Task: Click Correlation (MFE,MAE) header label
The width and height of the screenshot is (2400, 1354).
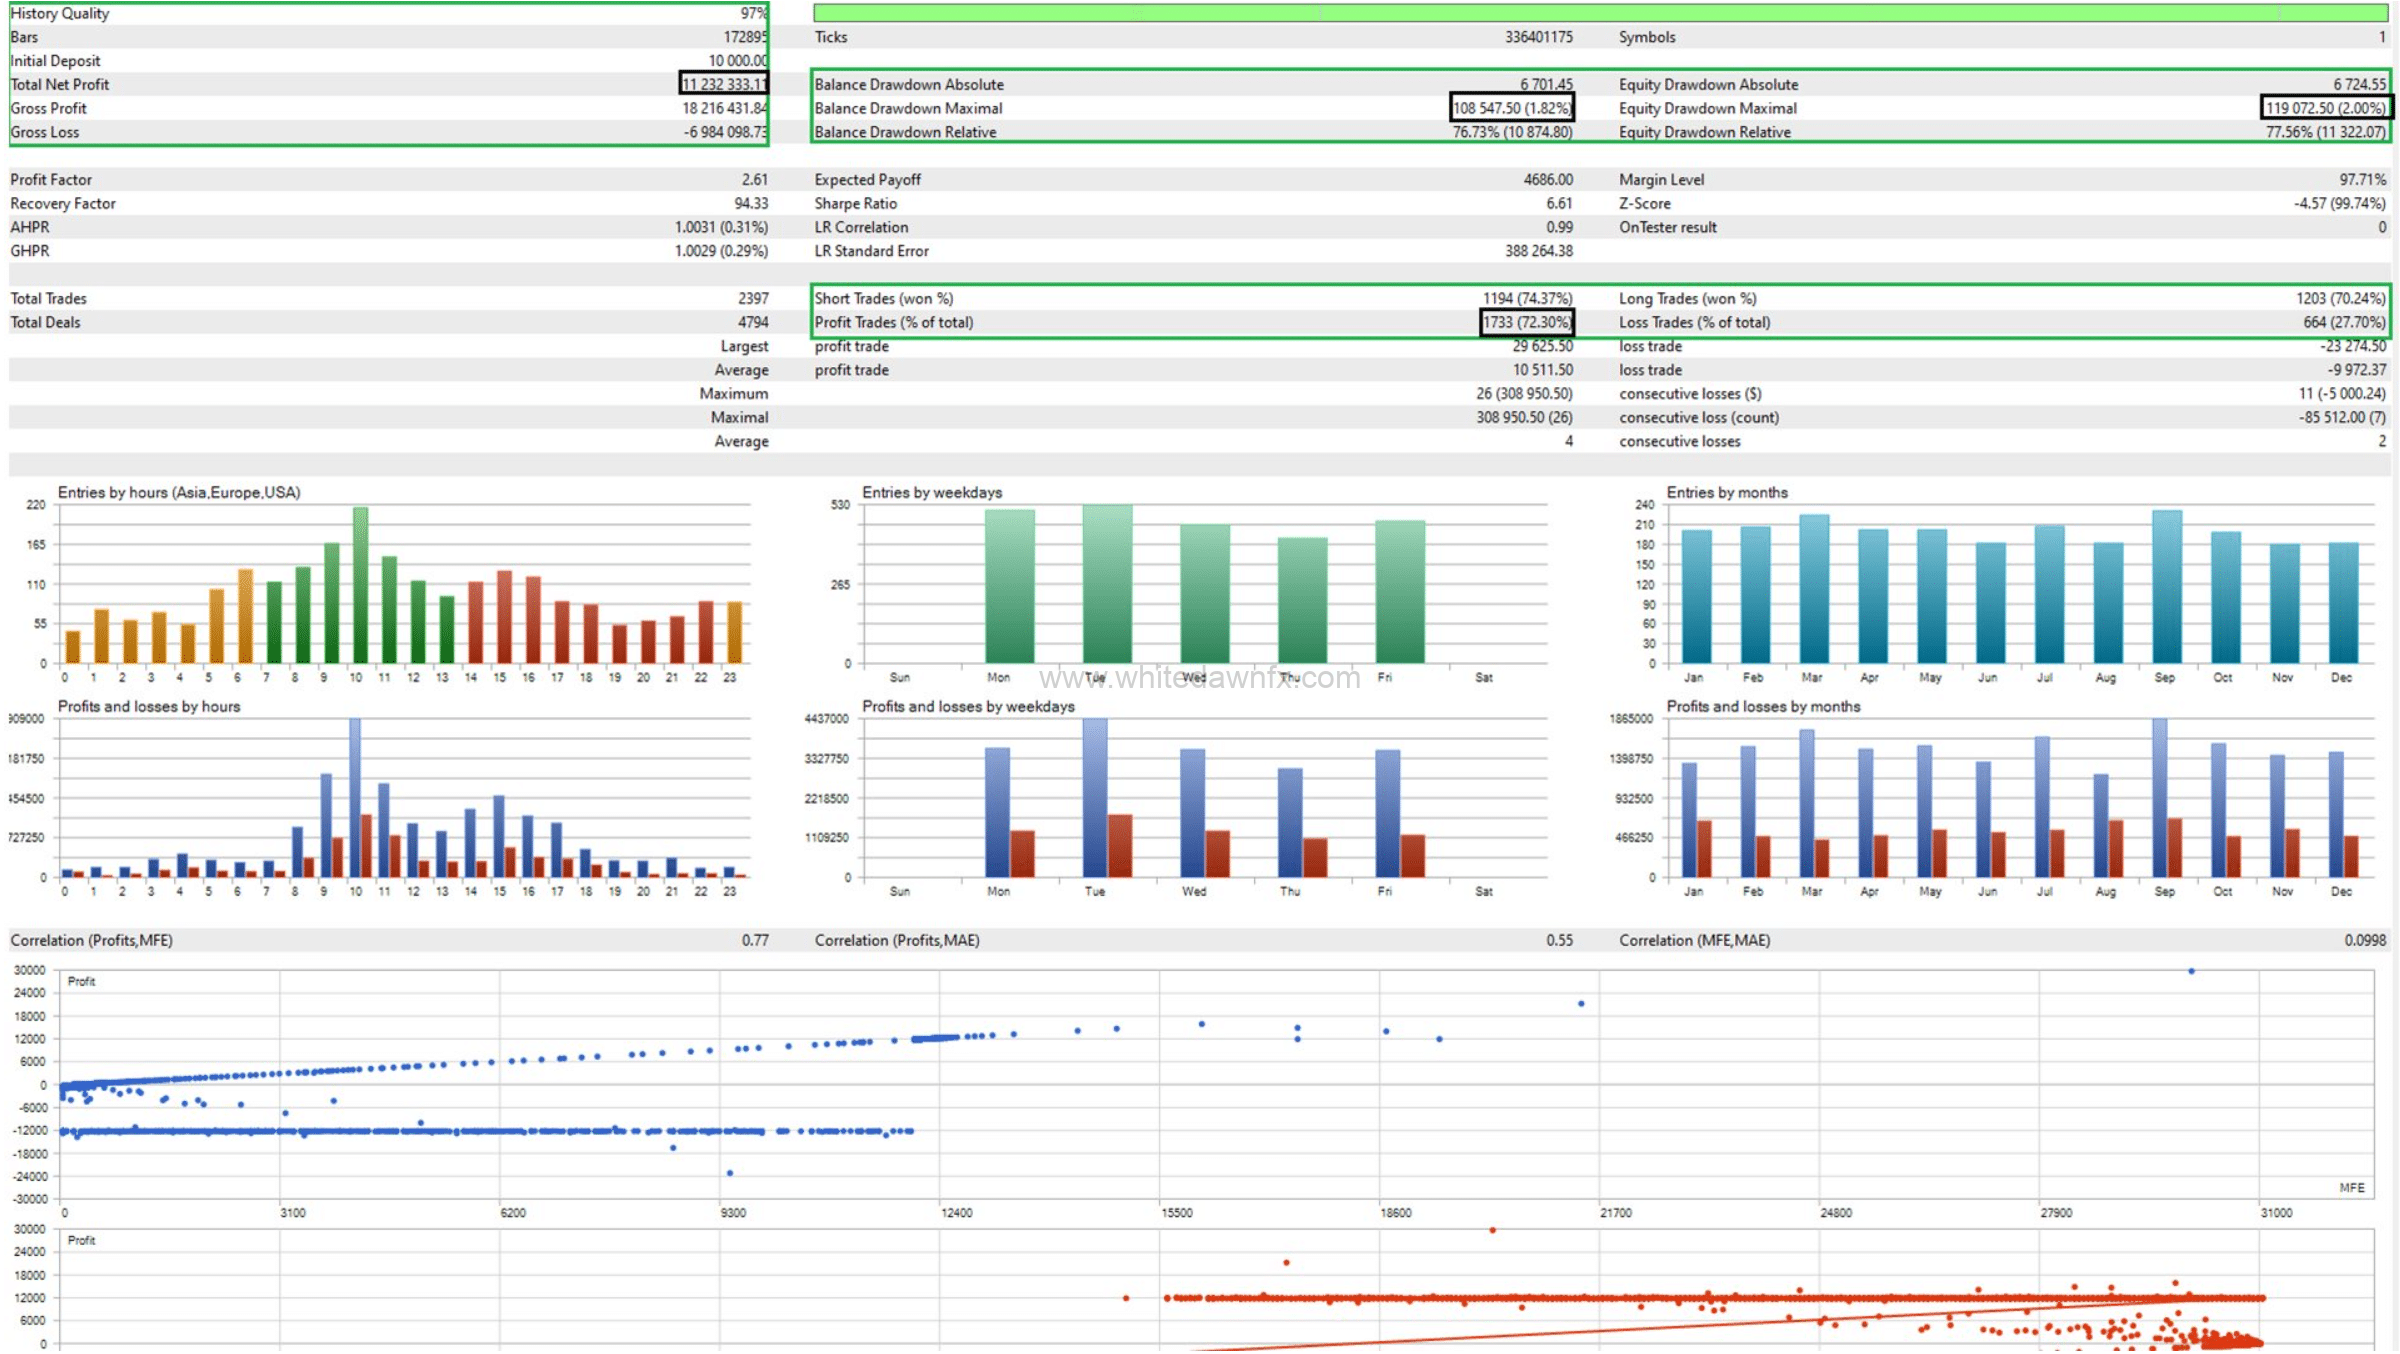Action: point(1694,940)
